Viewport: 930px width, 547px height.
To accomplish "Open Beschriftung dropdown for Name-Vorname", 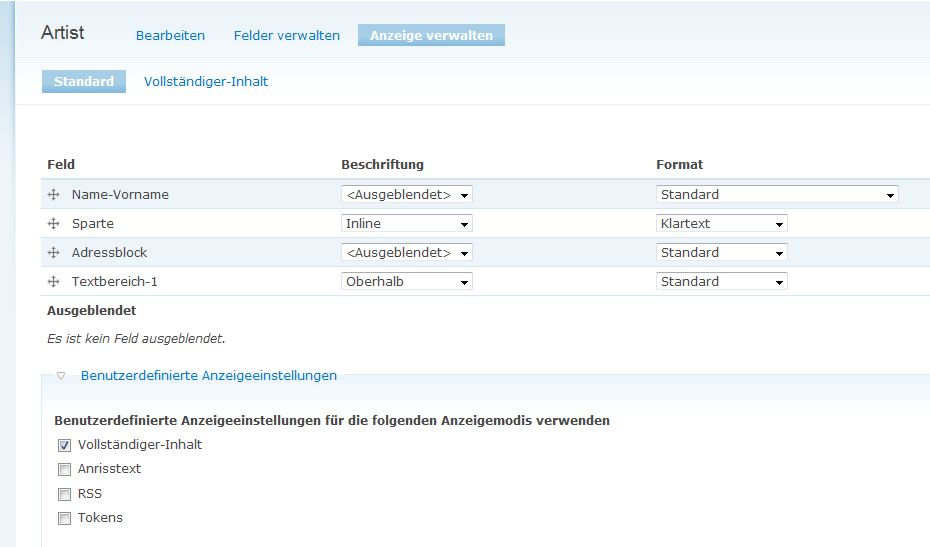I will point(406,195).
